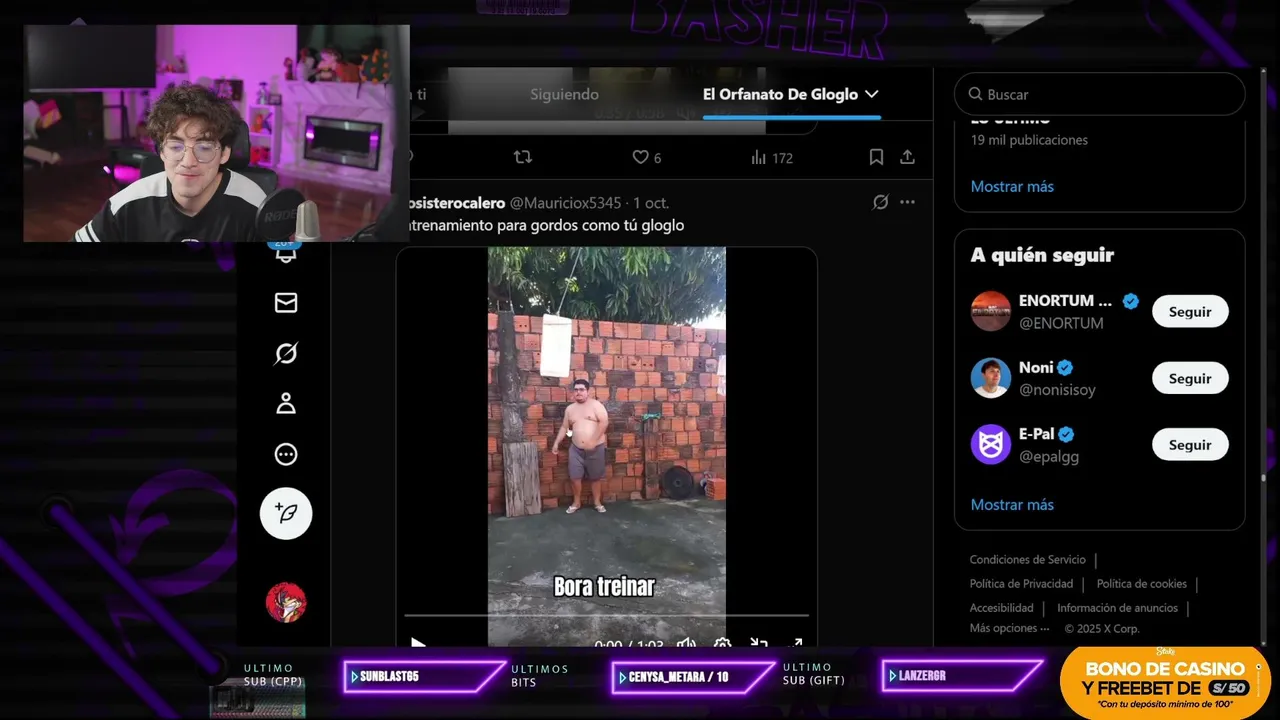Bookmark the post above Mauriciox5345's tweet

tap(876, 157)
